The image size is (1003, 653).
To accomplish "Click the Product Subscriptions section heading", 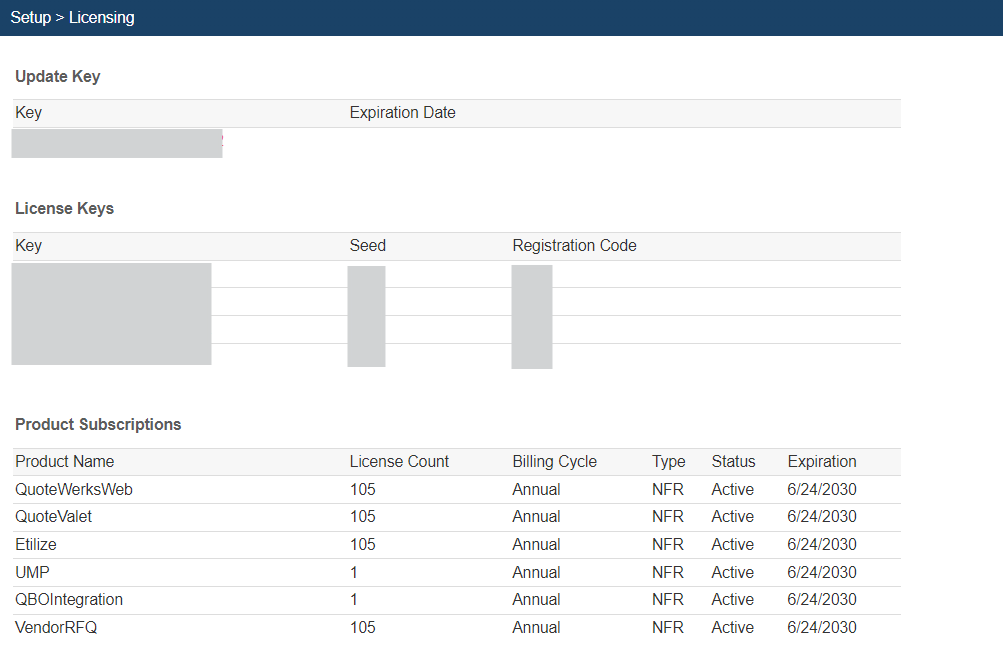I will (x=98, y=425).
